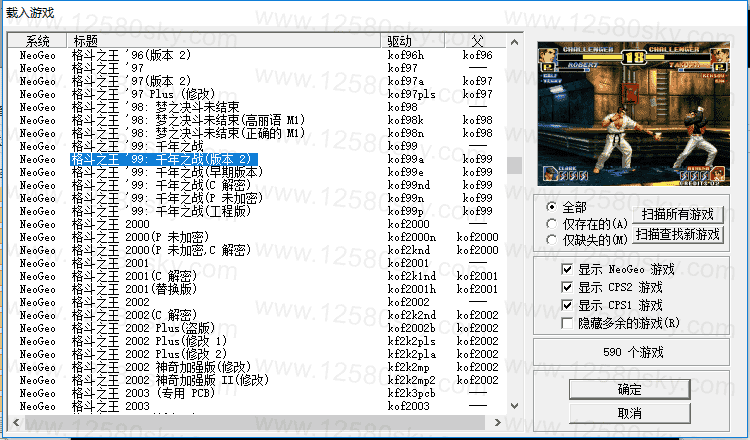Confirm with the 确定 button
This screenshot has height=440, width=750.
(629, 389)
